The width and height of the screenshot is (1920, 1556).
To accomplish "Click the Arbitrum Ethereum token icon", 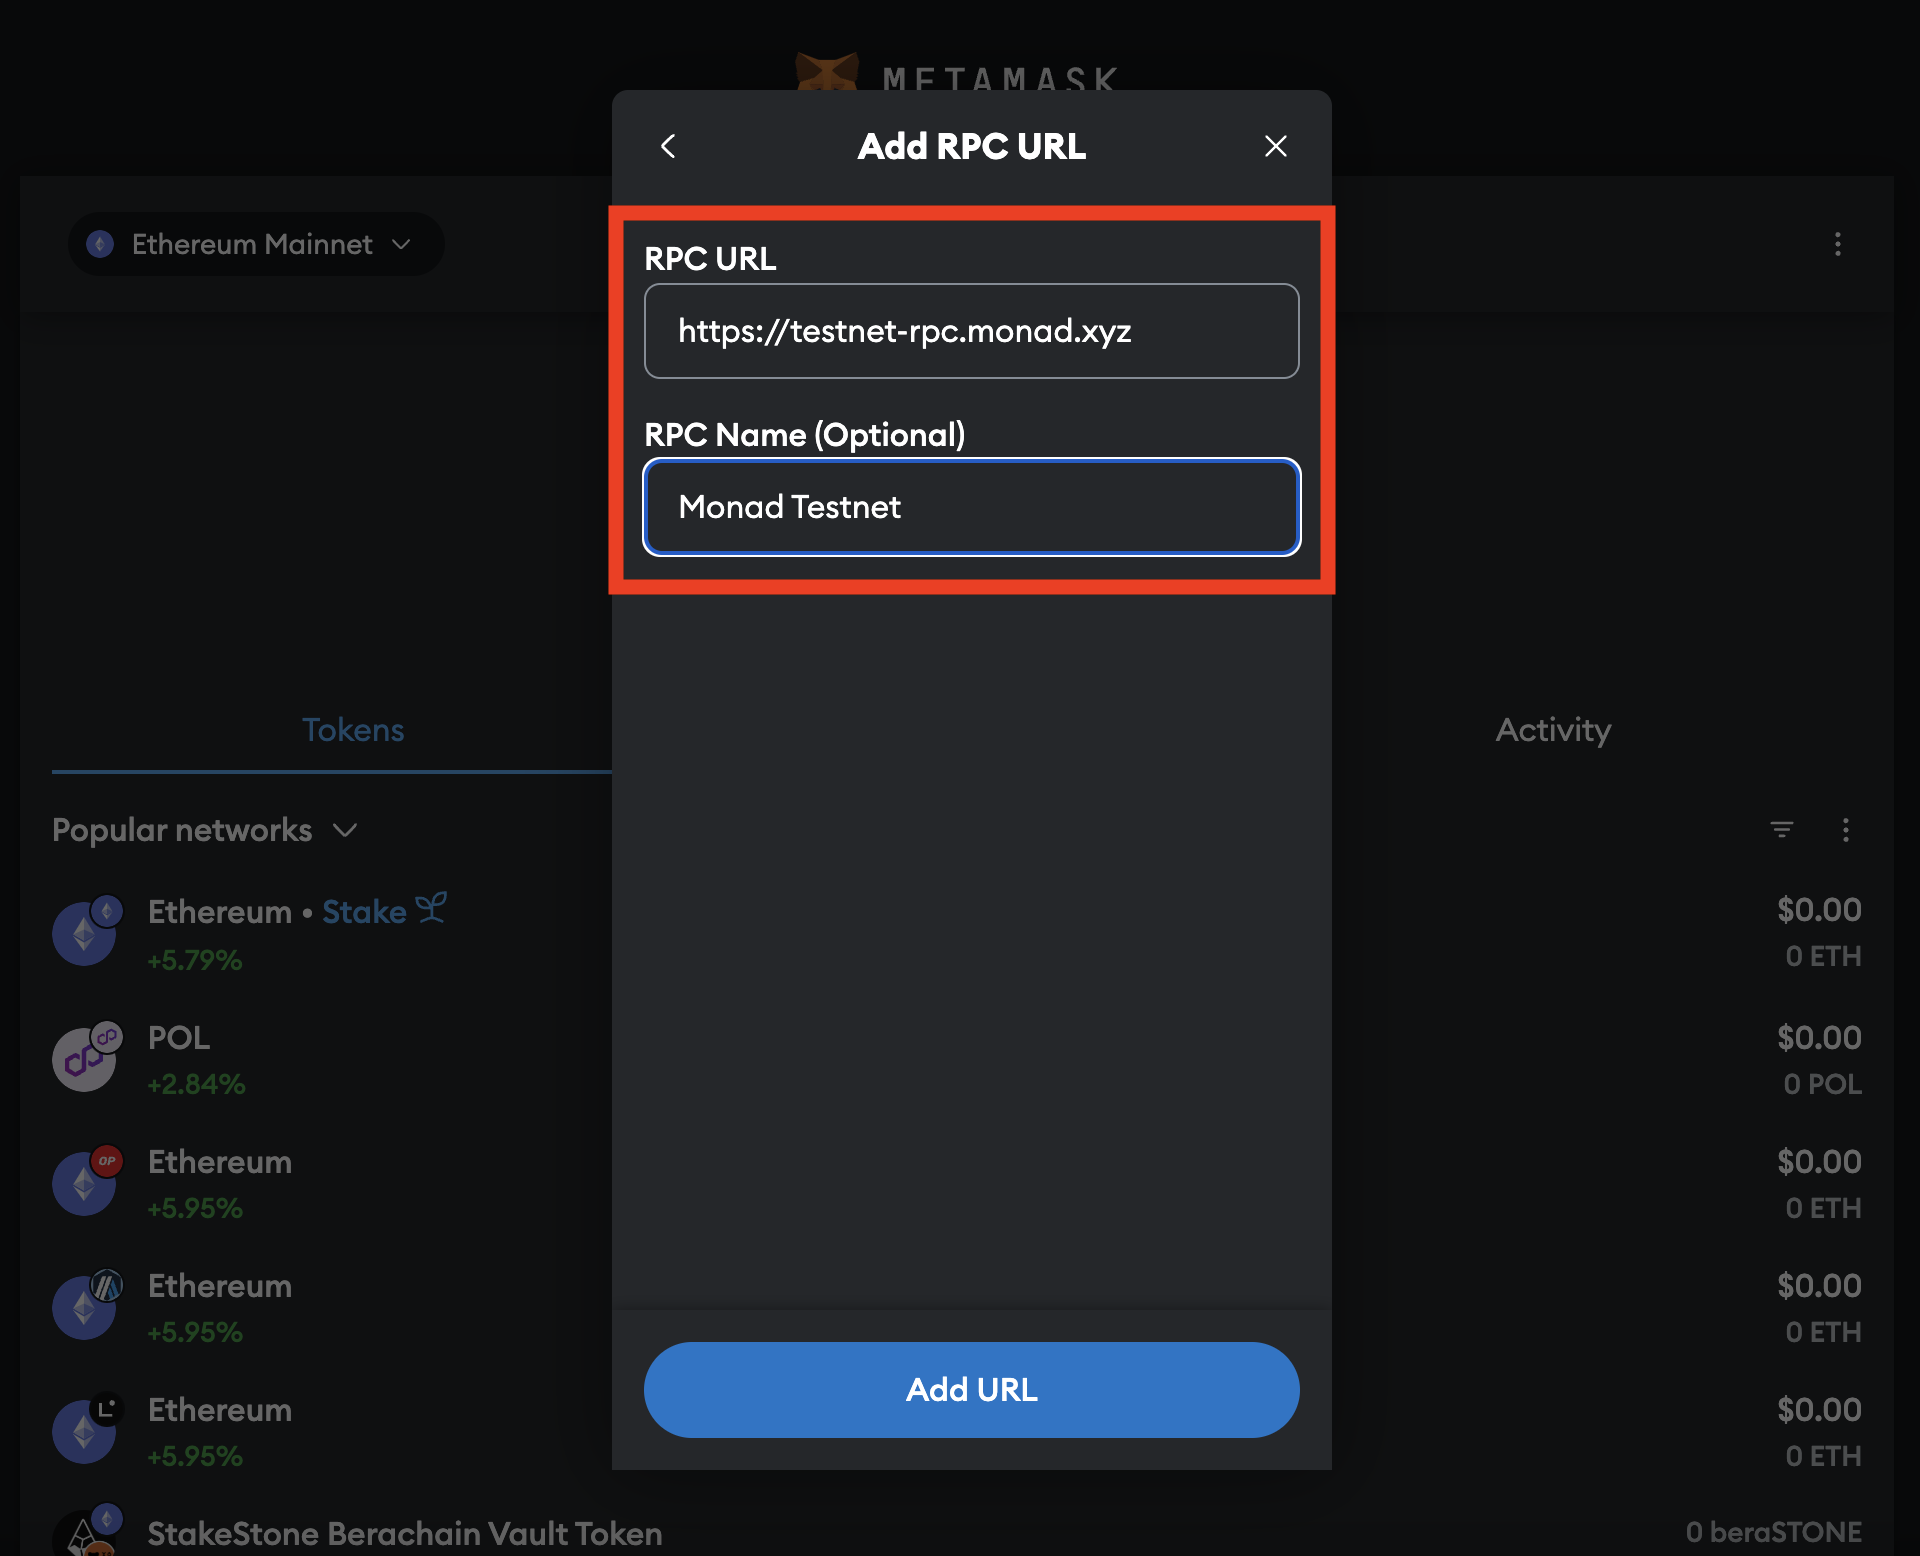I will tap(85, 1307).
